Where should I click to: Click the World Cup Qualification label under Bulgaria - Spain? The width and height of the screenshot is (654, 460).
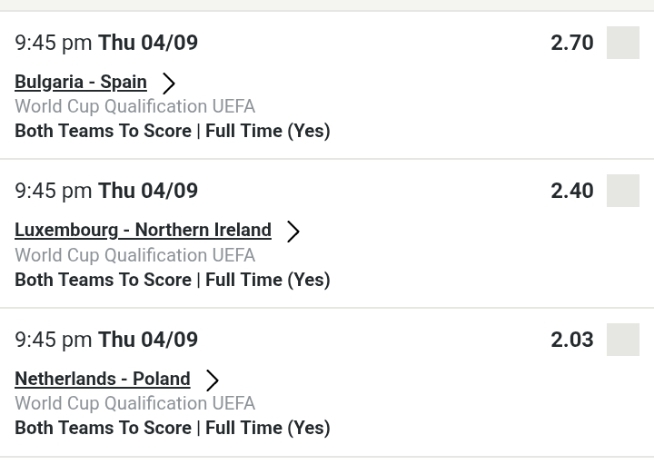(x=135, y=107)
